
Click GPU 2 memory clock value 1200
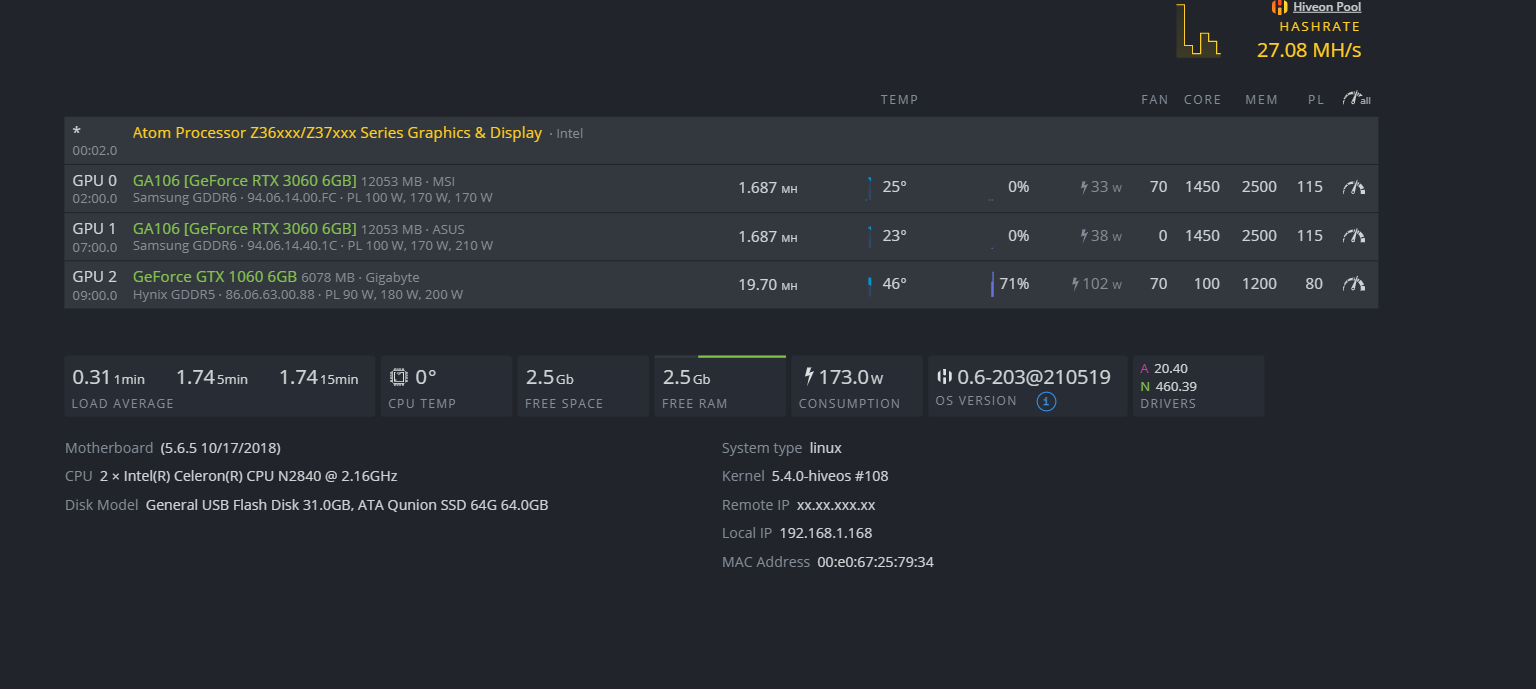(x=1259, y=284)
